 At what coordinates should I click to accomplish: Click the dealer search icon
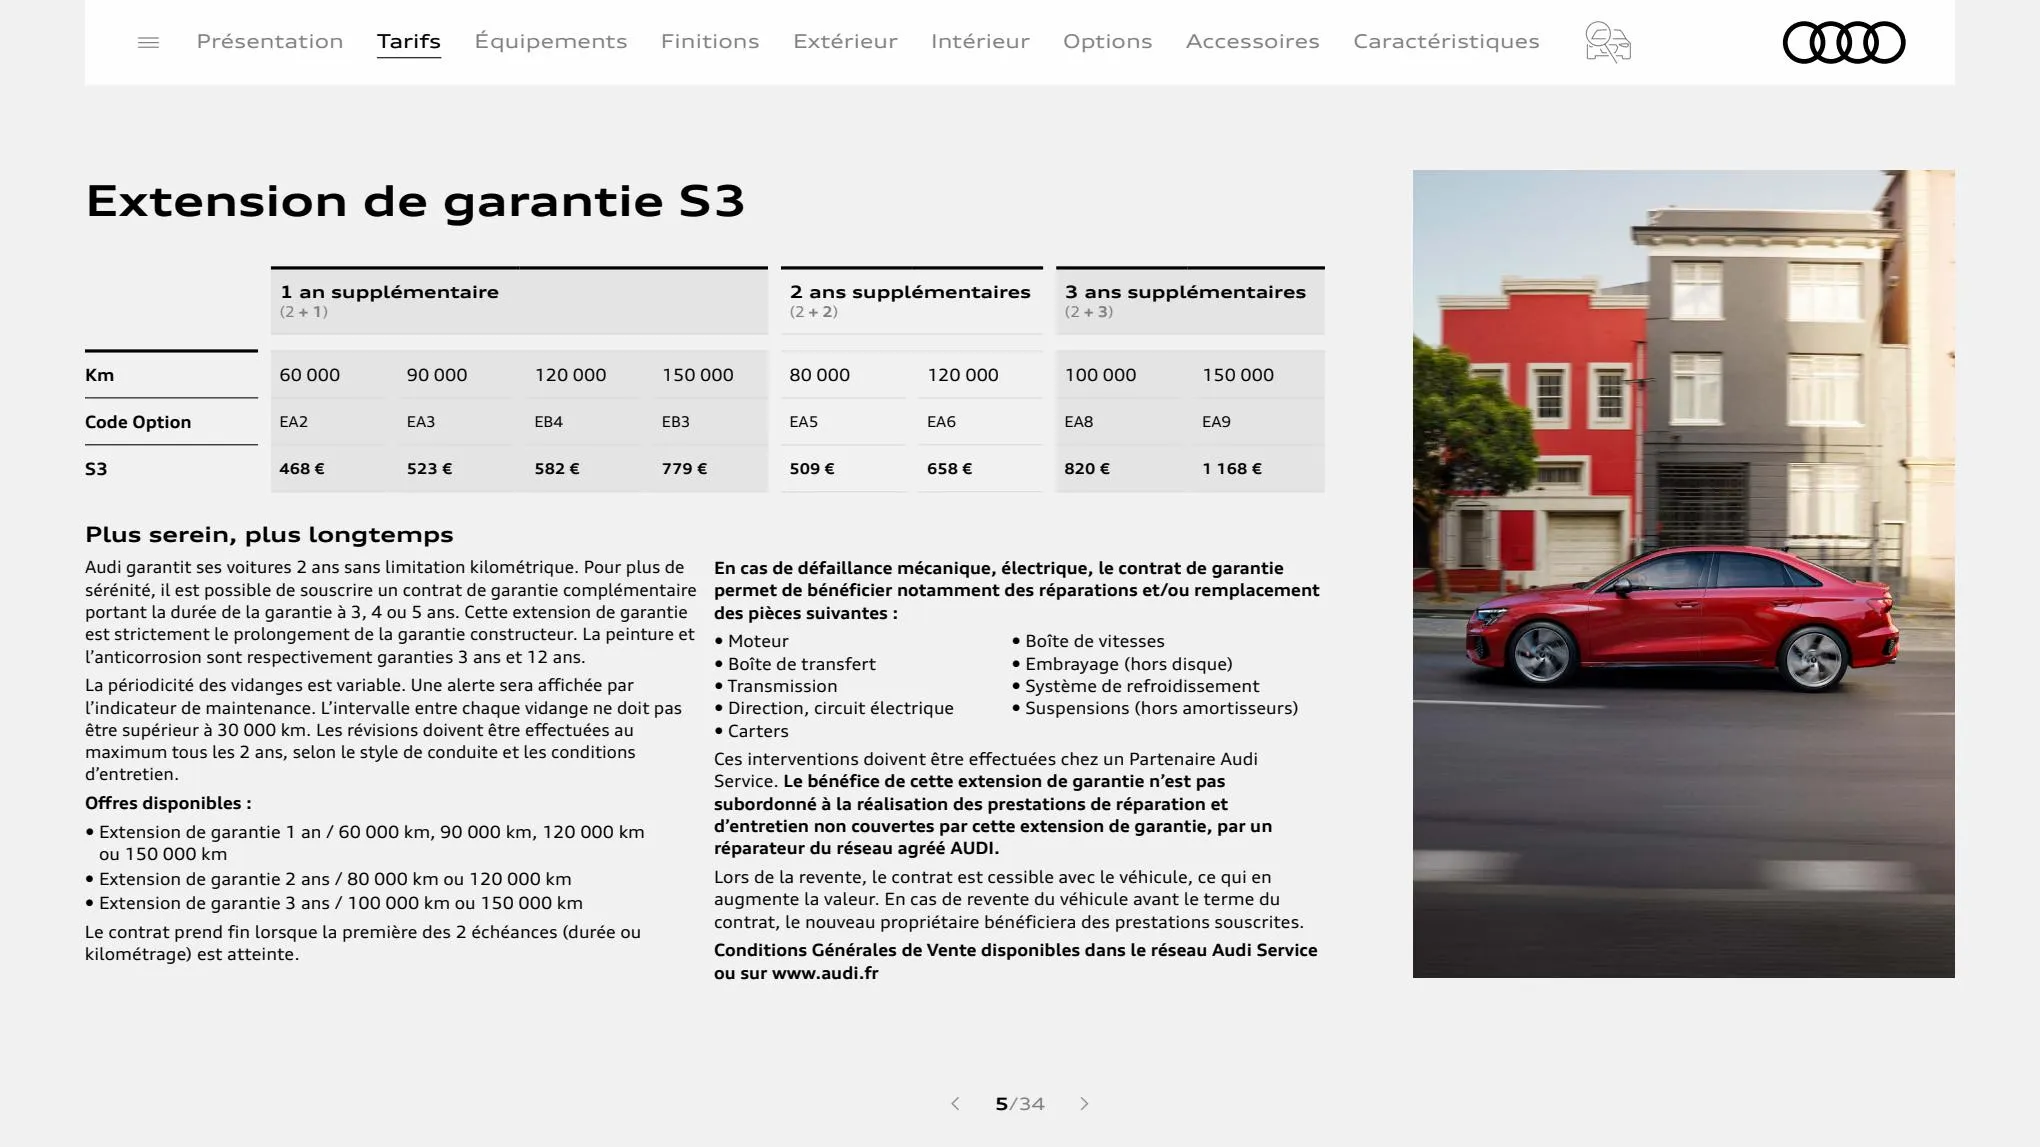(1608, 42)
